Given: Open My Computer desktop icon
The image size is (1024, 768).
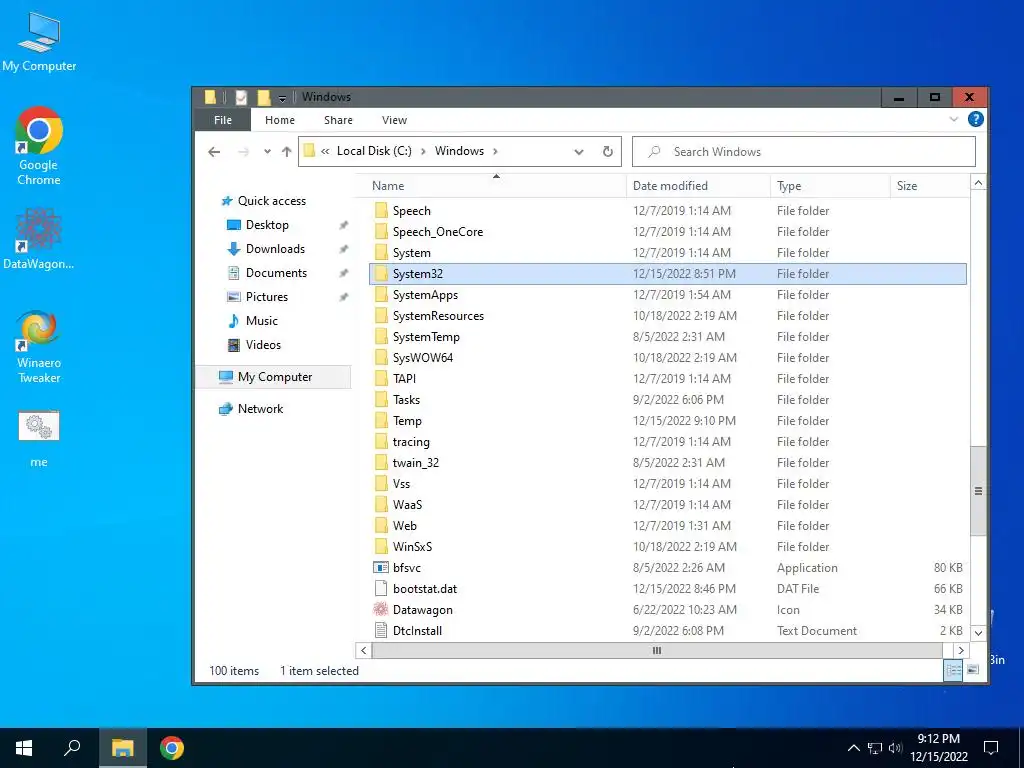Looking at the screenshot, I should pyautogui.click(x=39, y=42).
